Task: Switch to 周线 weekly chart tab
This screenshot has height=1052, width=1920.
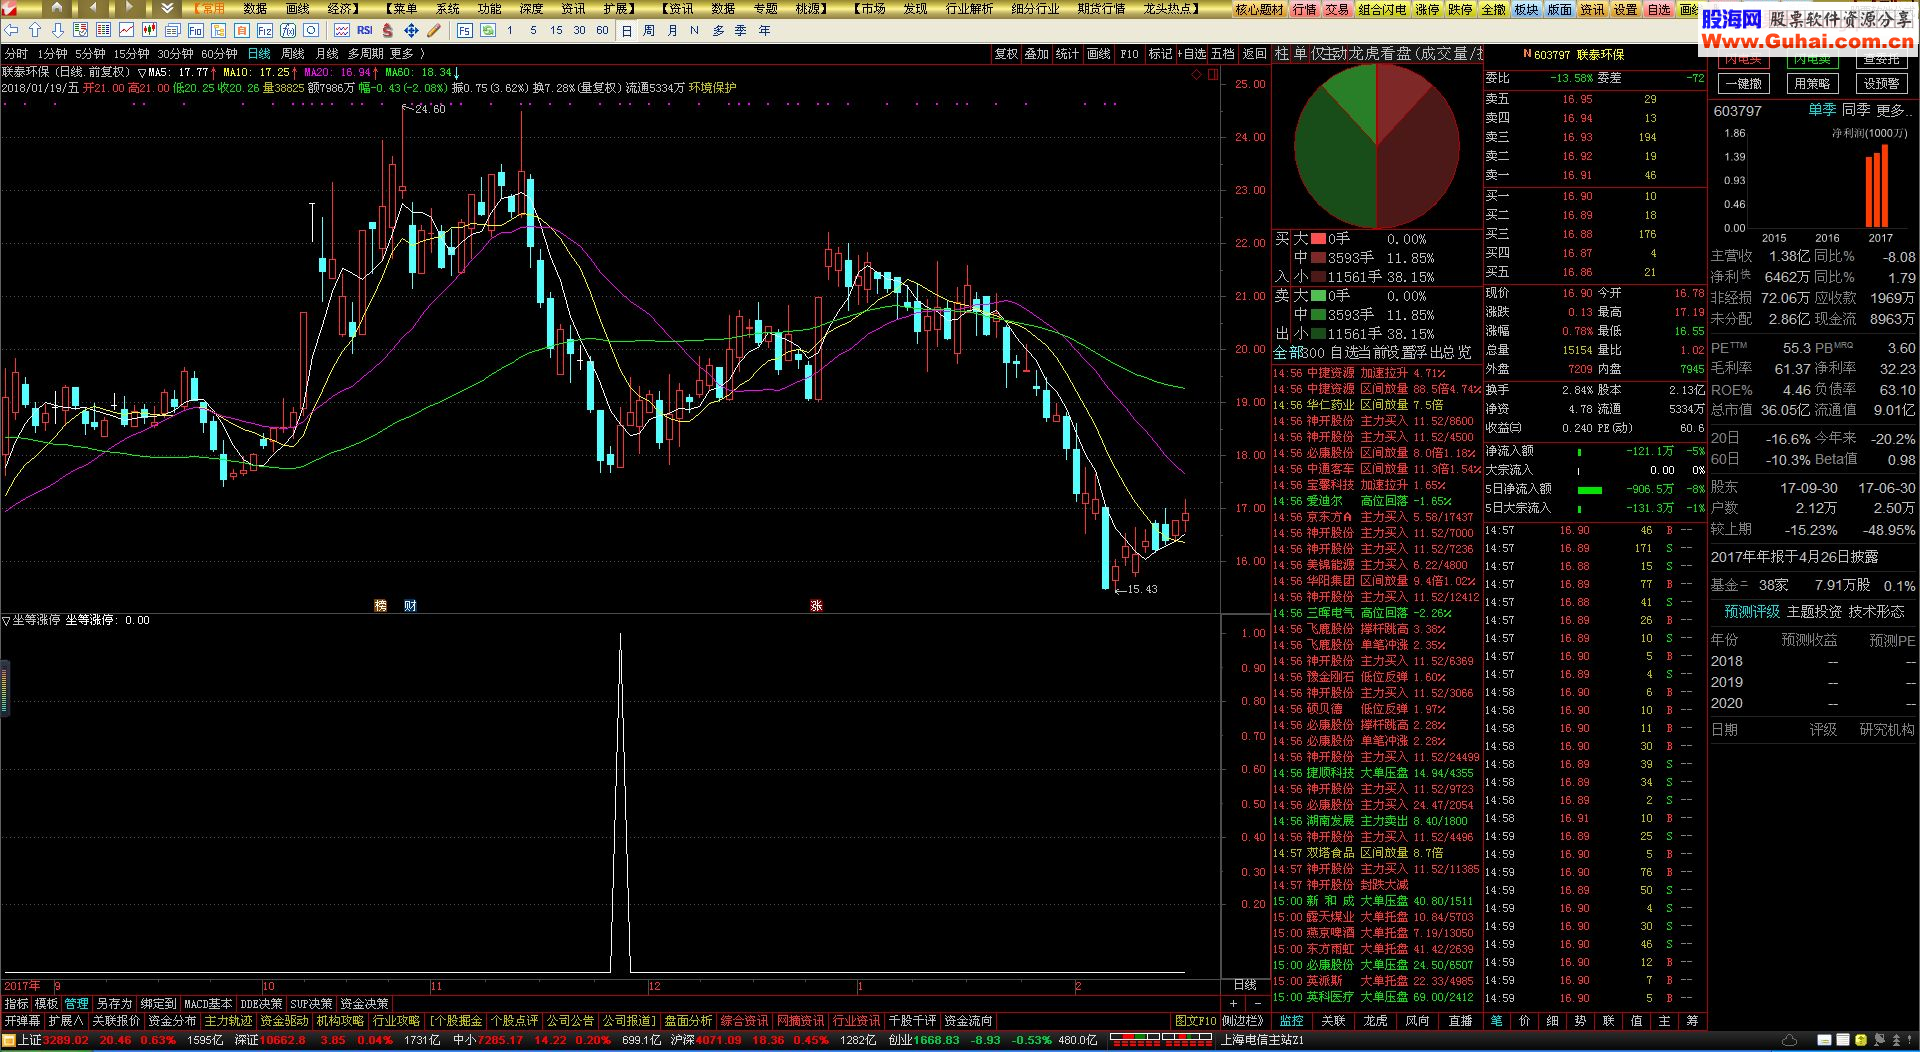Action: [x=293, y=54]
